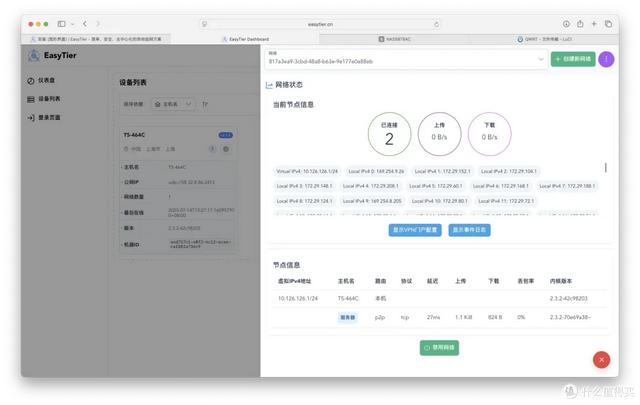
Task: Click the 上传 0 B/s circle indicator
Action: pyautogui.click(x=440, y=134)
